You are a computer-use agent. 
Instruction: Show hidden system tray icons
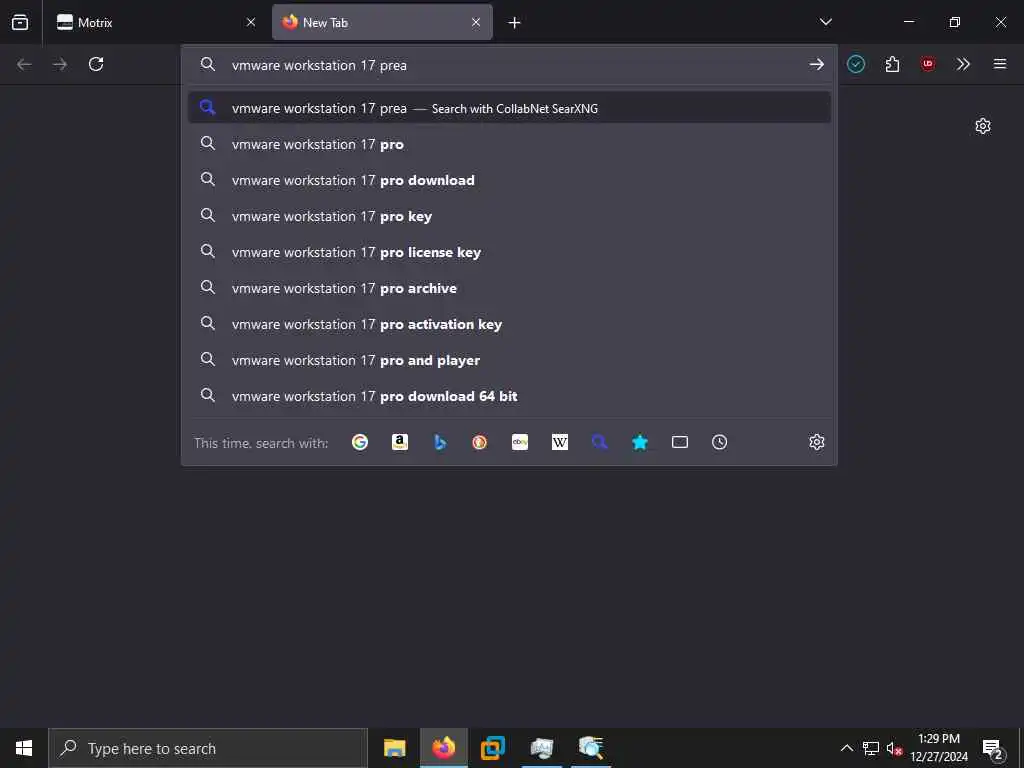click(x=846, y=748)
